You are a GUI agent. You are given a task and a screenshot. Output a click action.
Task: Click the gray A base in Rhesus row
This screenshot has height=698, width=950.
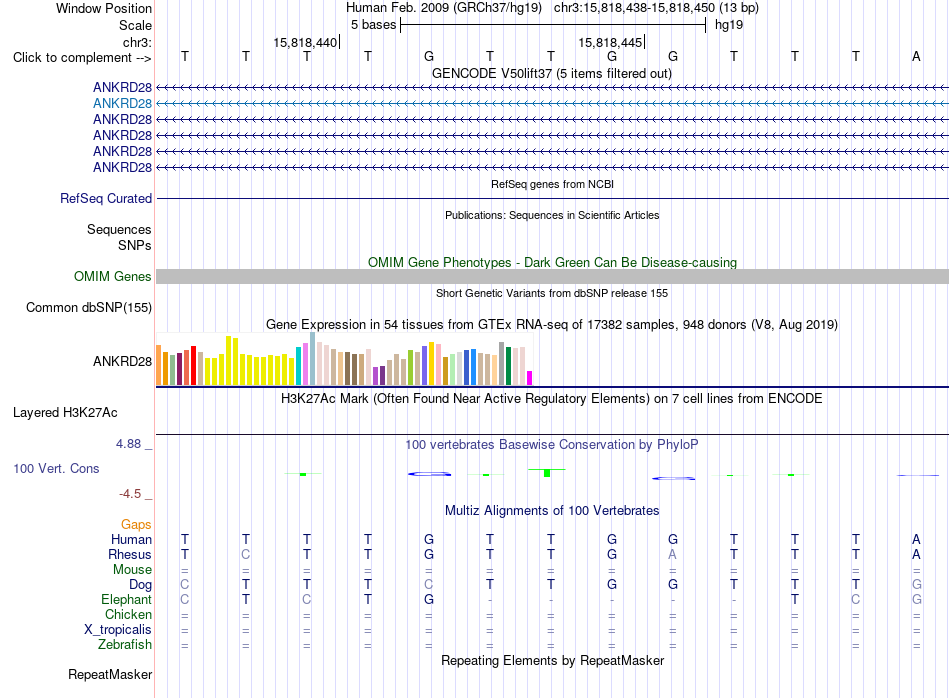coord(673,554)
